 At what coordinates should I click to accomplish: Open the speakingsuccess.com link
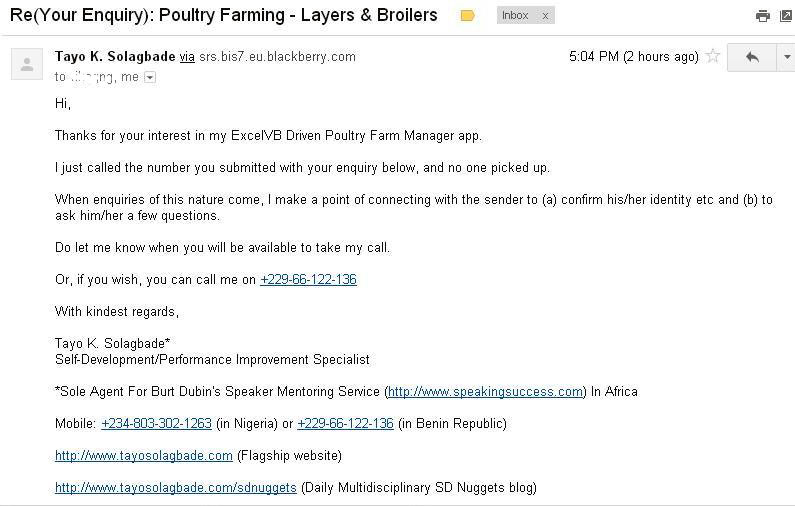pos(485,391)
